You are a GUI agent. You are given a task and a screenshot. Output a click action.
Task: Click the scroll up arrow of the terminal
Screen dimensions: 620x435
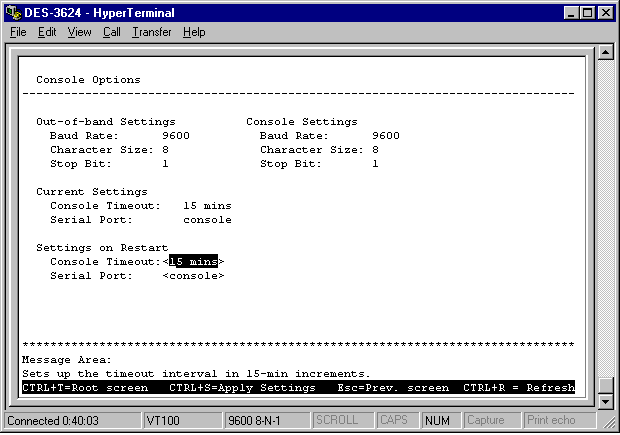pyautogui.click(x=604, y=52)
